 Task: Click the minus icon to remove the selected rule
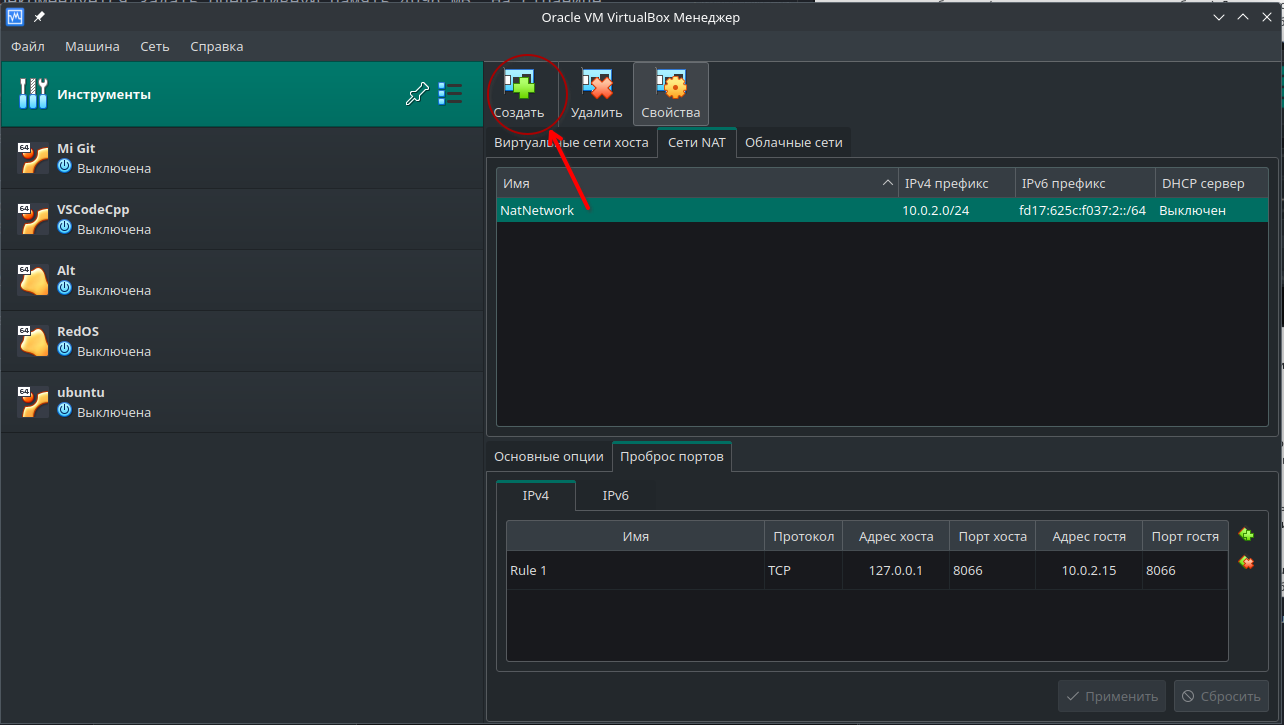click(1246, 562)
